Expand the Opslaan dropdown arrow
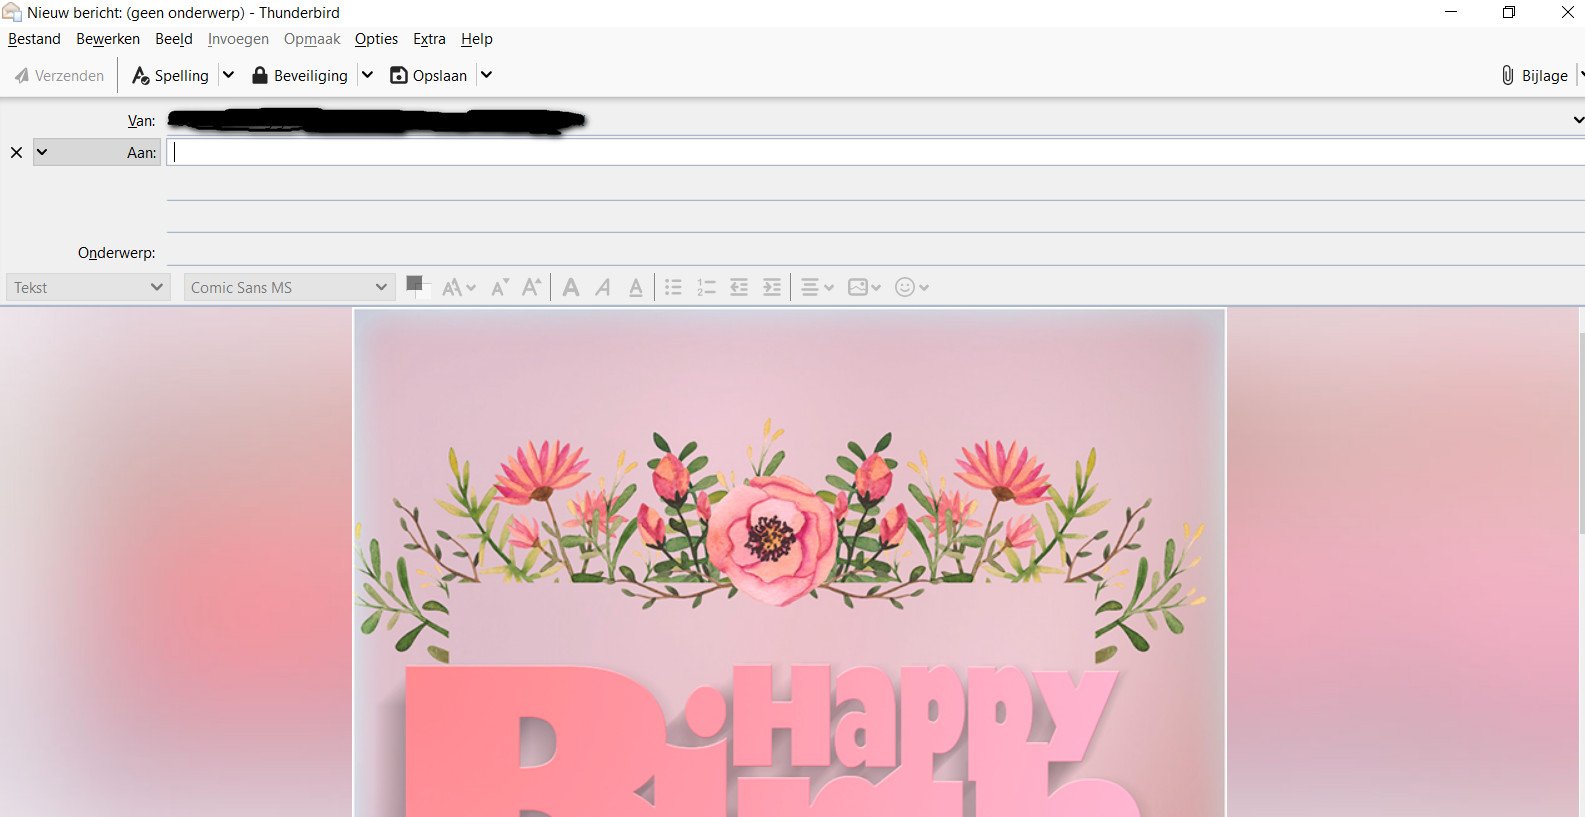Screen dimensions: 1585x817 pyautogui.click(x=486, y=75)
